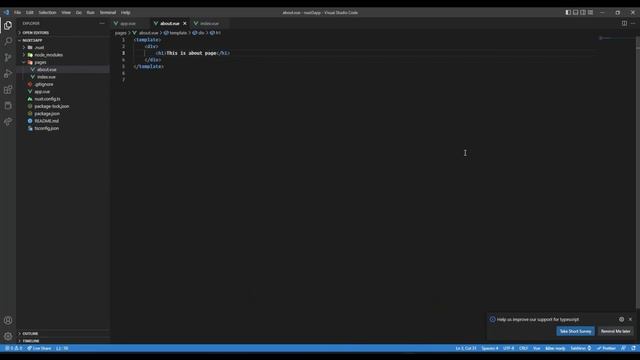Open the Terminal menu
The height and width of the screenshot is (360, 640).
point(108,13)
